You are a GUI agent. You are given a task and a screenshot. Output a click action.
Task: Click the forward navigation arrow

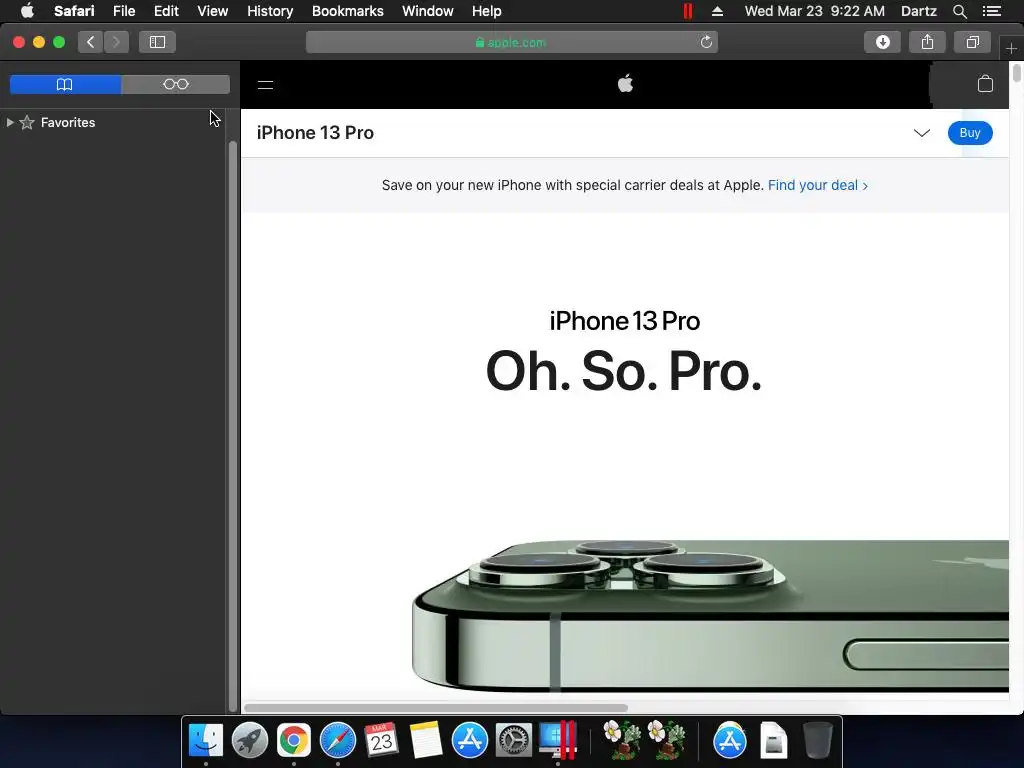coord(116,42)
